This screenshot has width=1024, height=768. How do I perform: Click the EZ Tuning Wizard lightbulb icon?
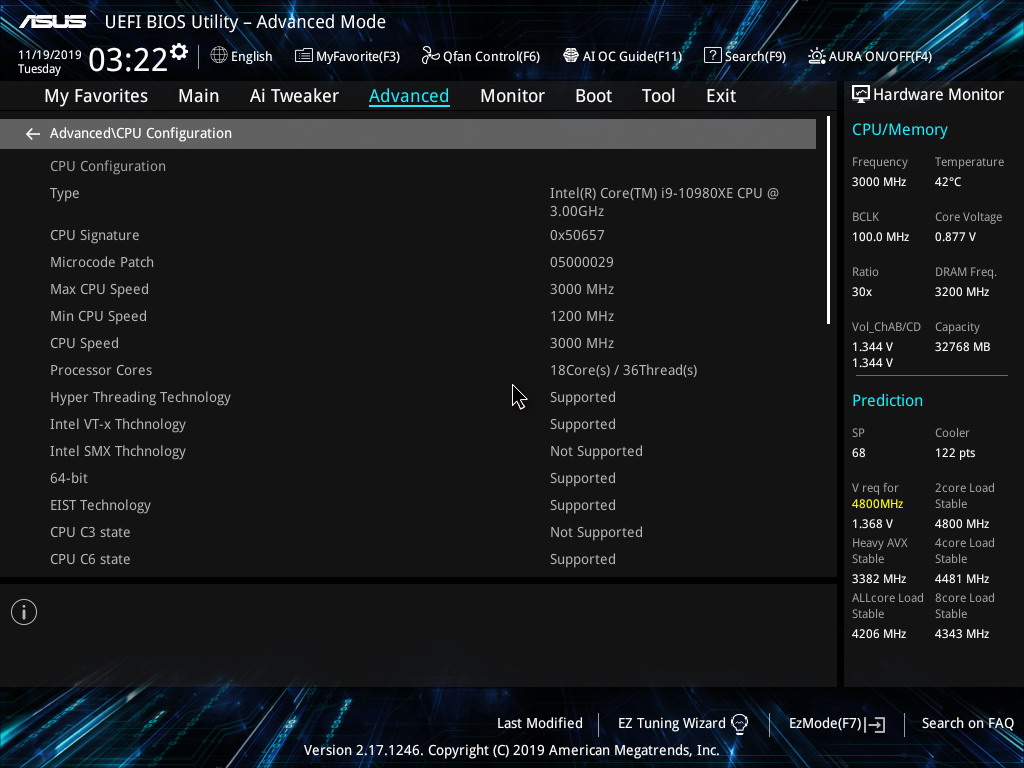click(739, 724)
